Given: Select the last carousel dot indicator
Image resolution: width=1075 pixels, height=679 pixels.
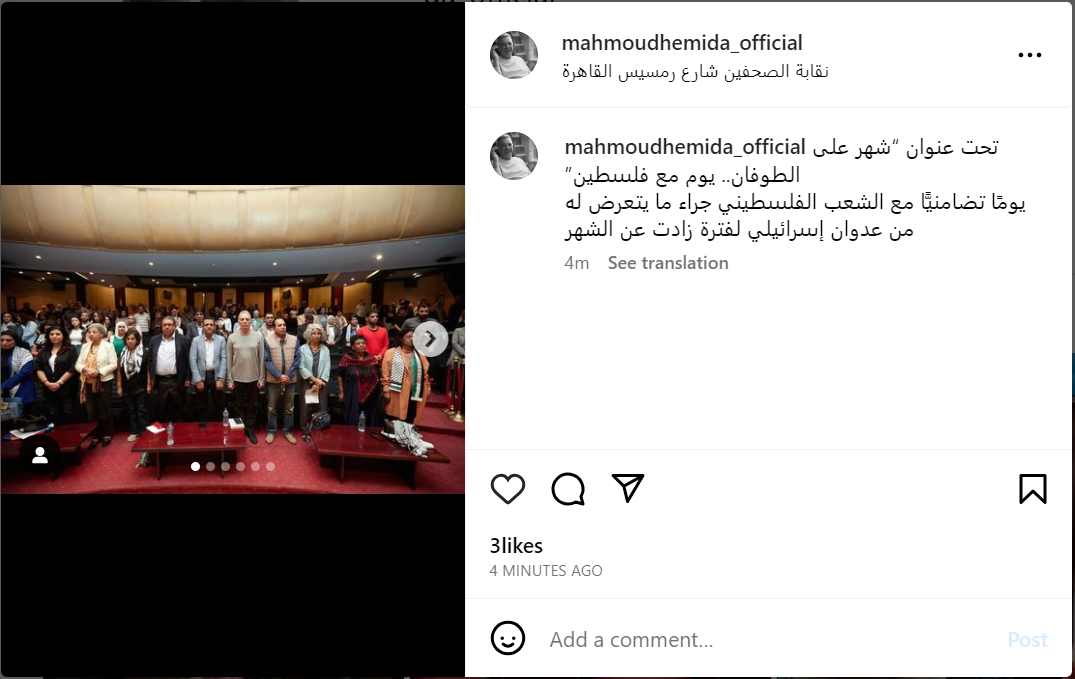Looking at the screenshot, I should [271, 466].
